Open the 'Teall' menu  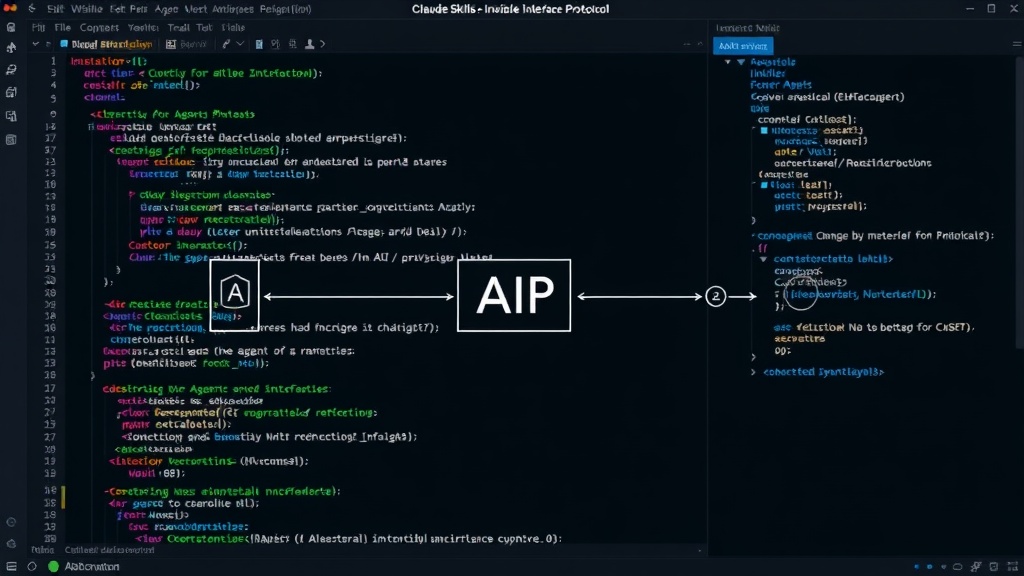pos(178,27)
